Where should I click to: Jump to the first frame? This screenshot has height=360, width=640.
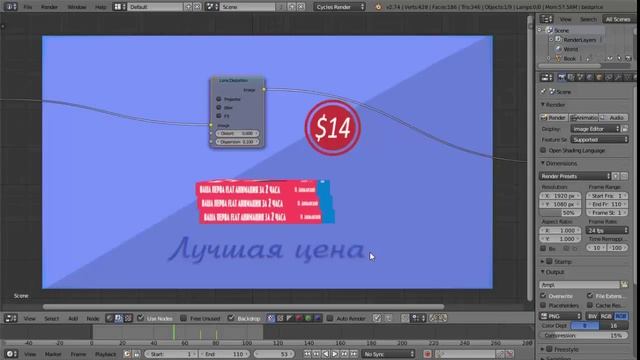pyautogui.click(x=307, y=354)
